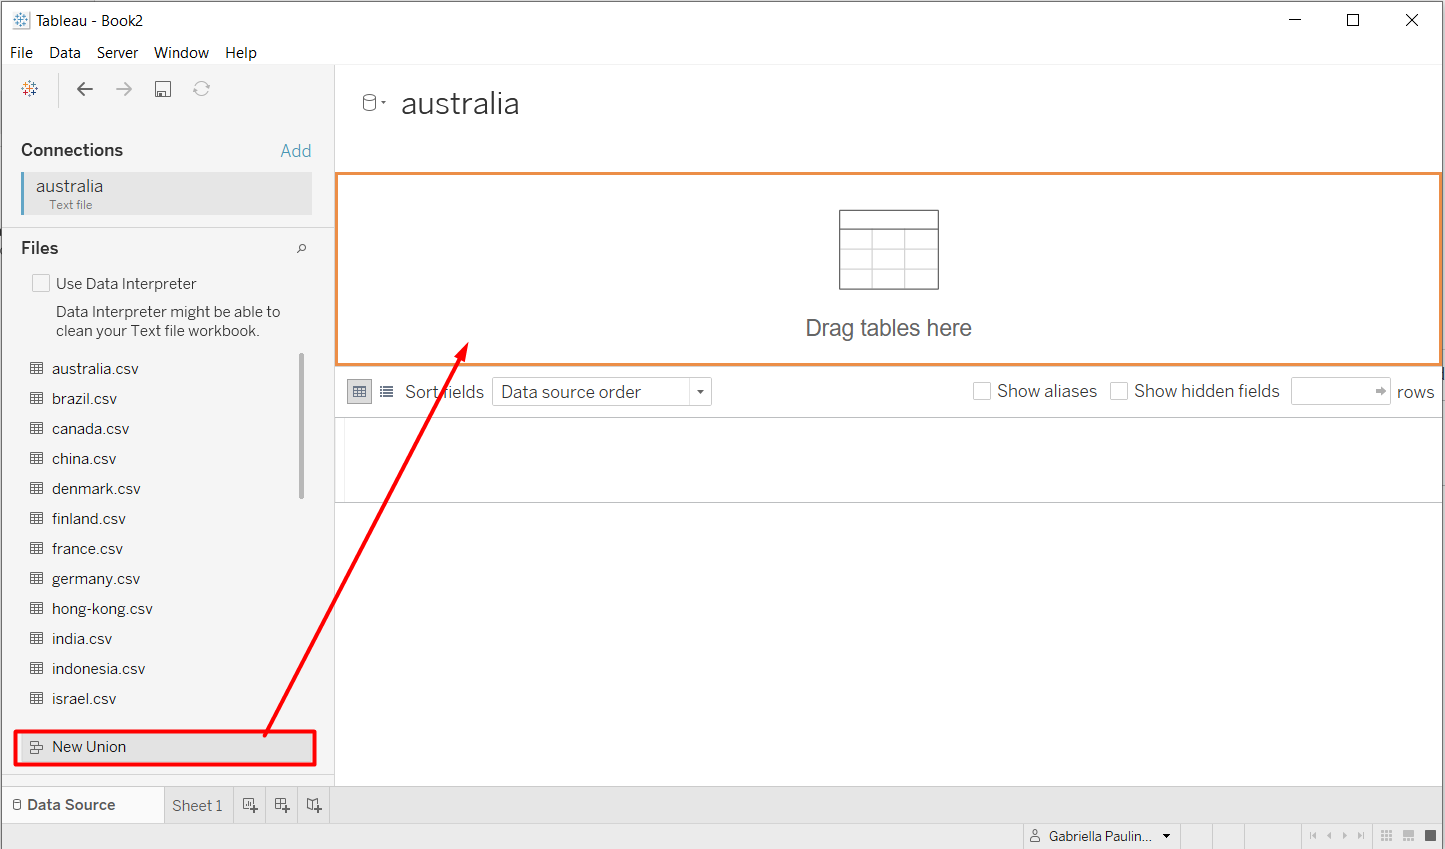The image size is (1445, 849).
Task: Switch to metadata list view icon
Action: [x=386, y=392]
